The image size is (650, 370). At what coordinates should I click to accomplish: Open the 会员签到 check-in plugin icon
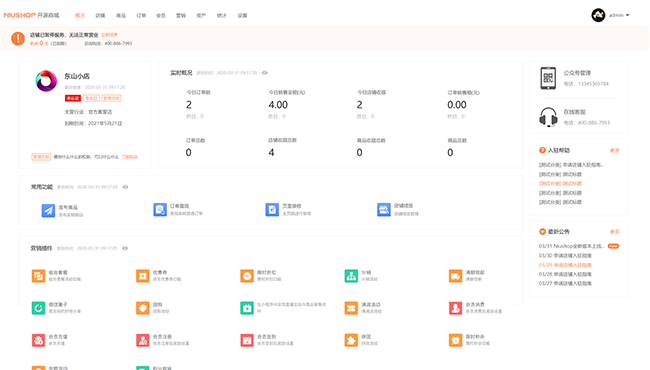247,340
